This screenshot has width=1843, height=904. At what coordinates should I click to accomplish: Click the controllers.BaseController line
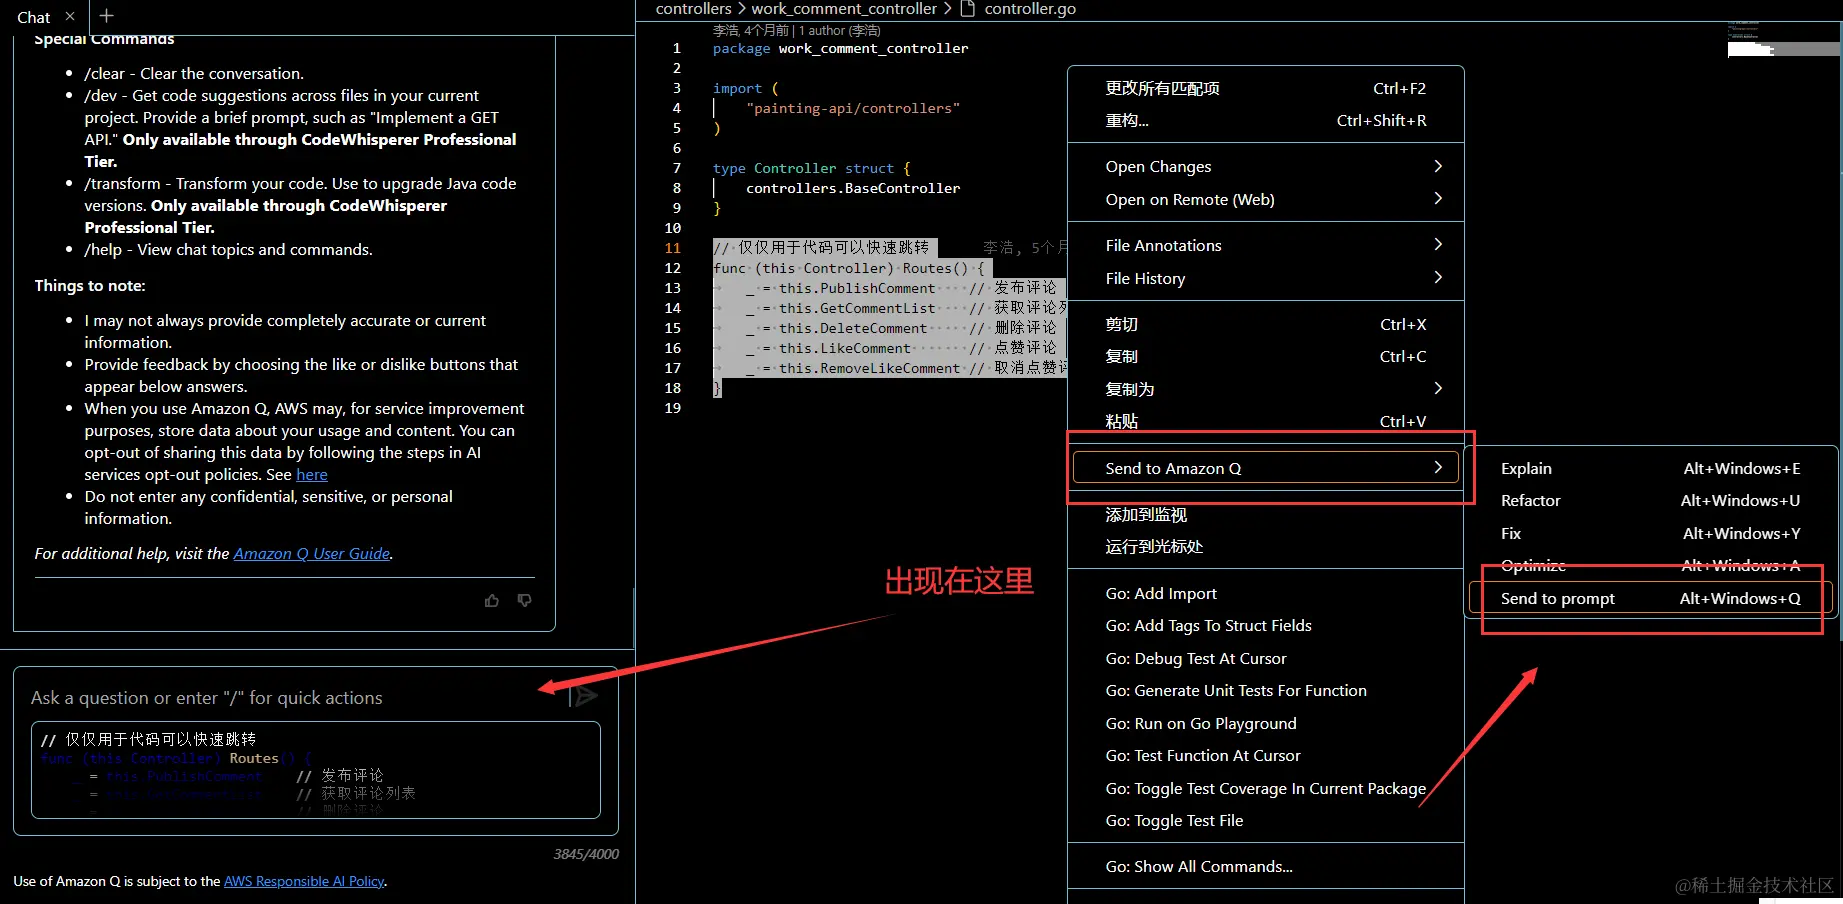[853, 188]
